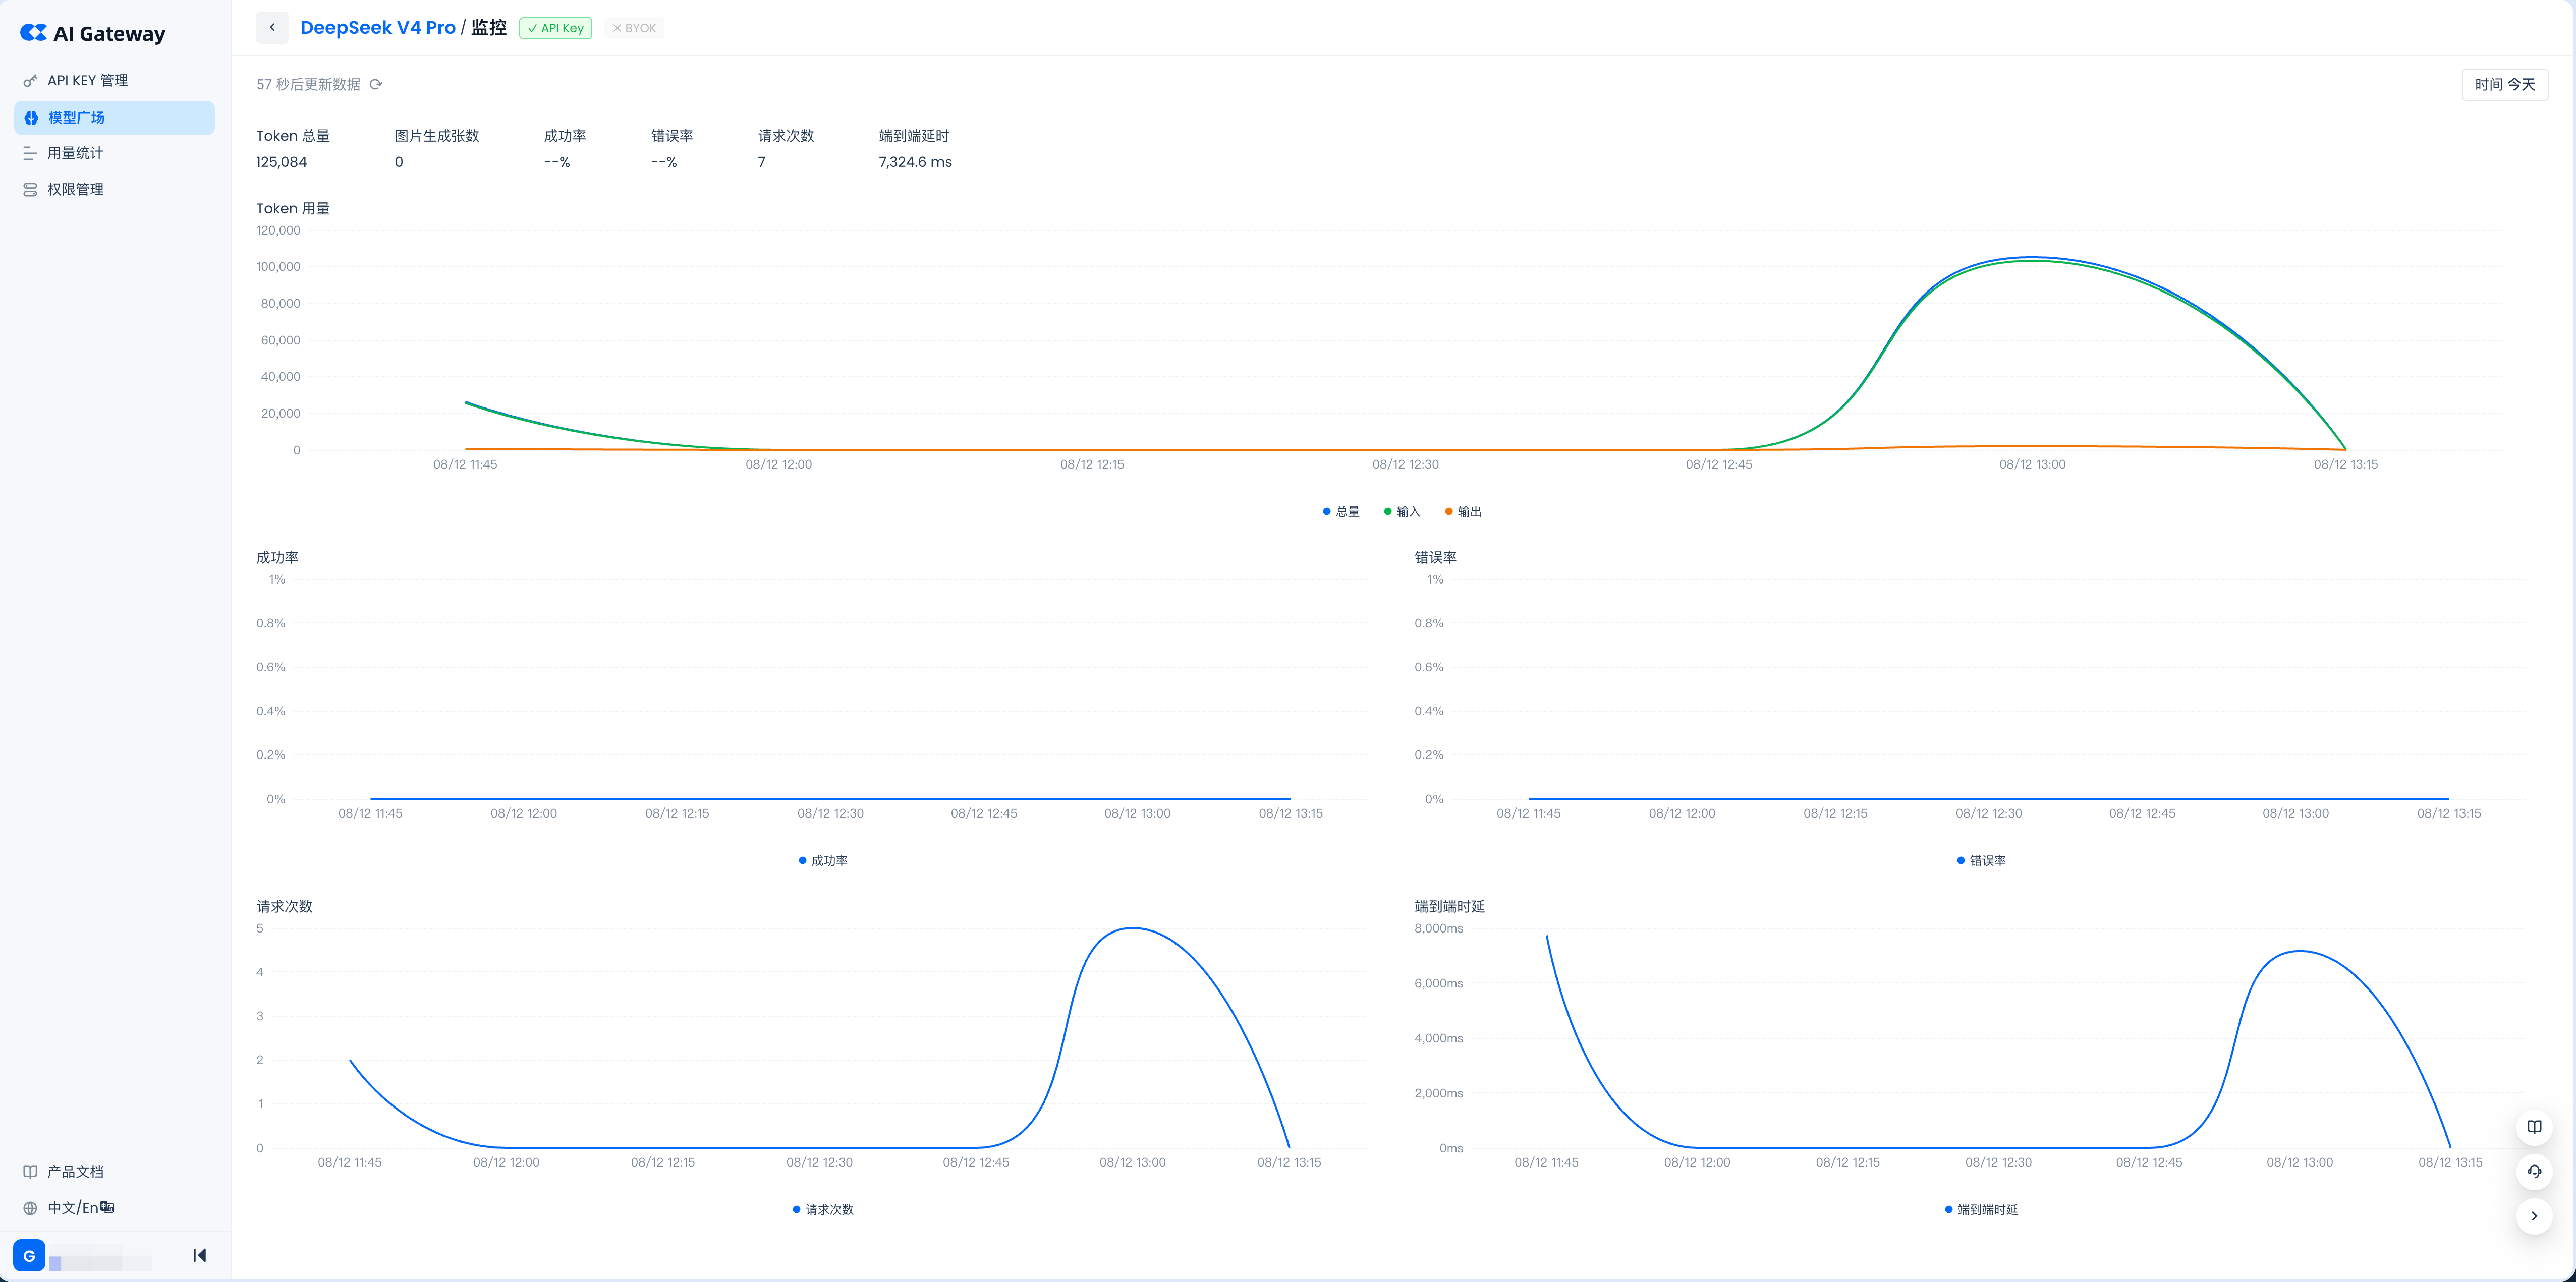The image size is (2576, 1282).
Task: Refresh data with the reload icon
Action: click(376, 85)
